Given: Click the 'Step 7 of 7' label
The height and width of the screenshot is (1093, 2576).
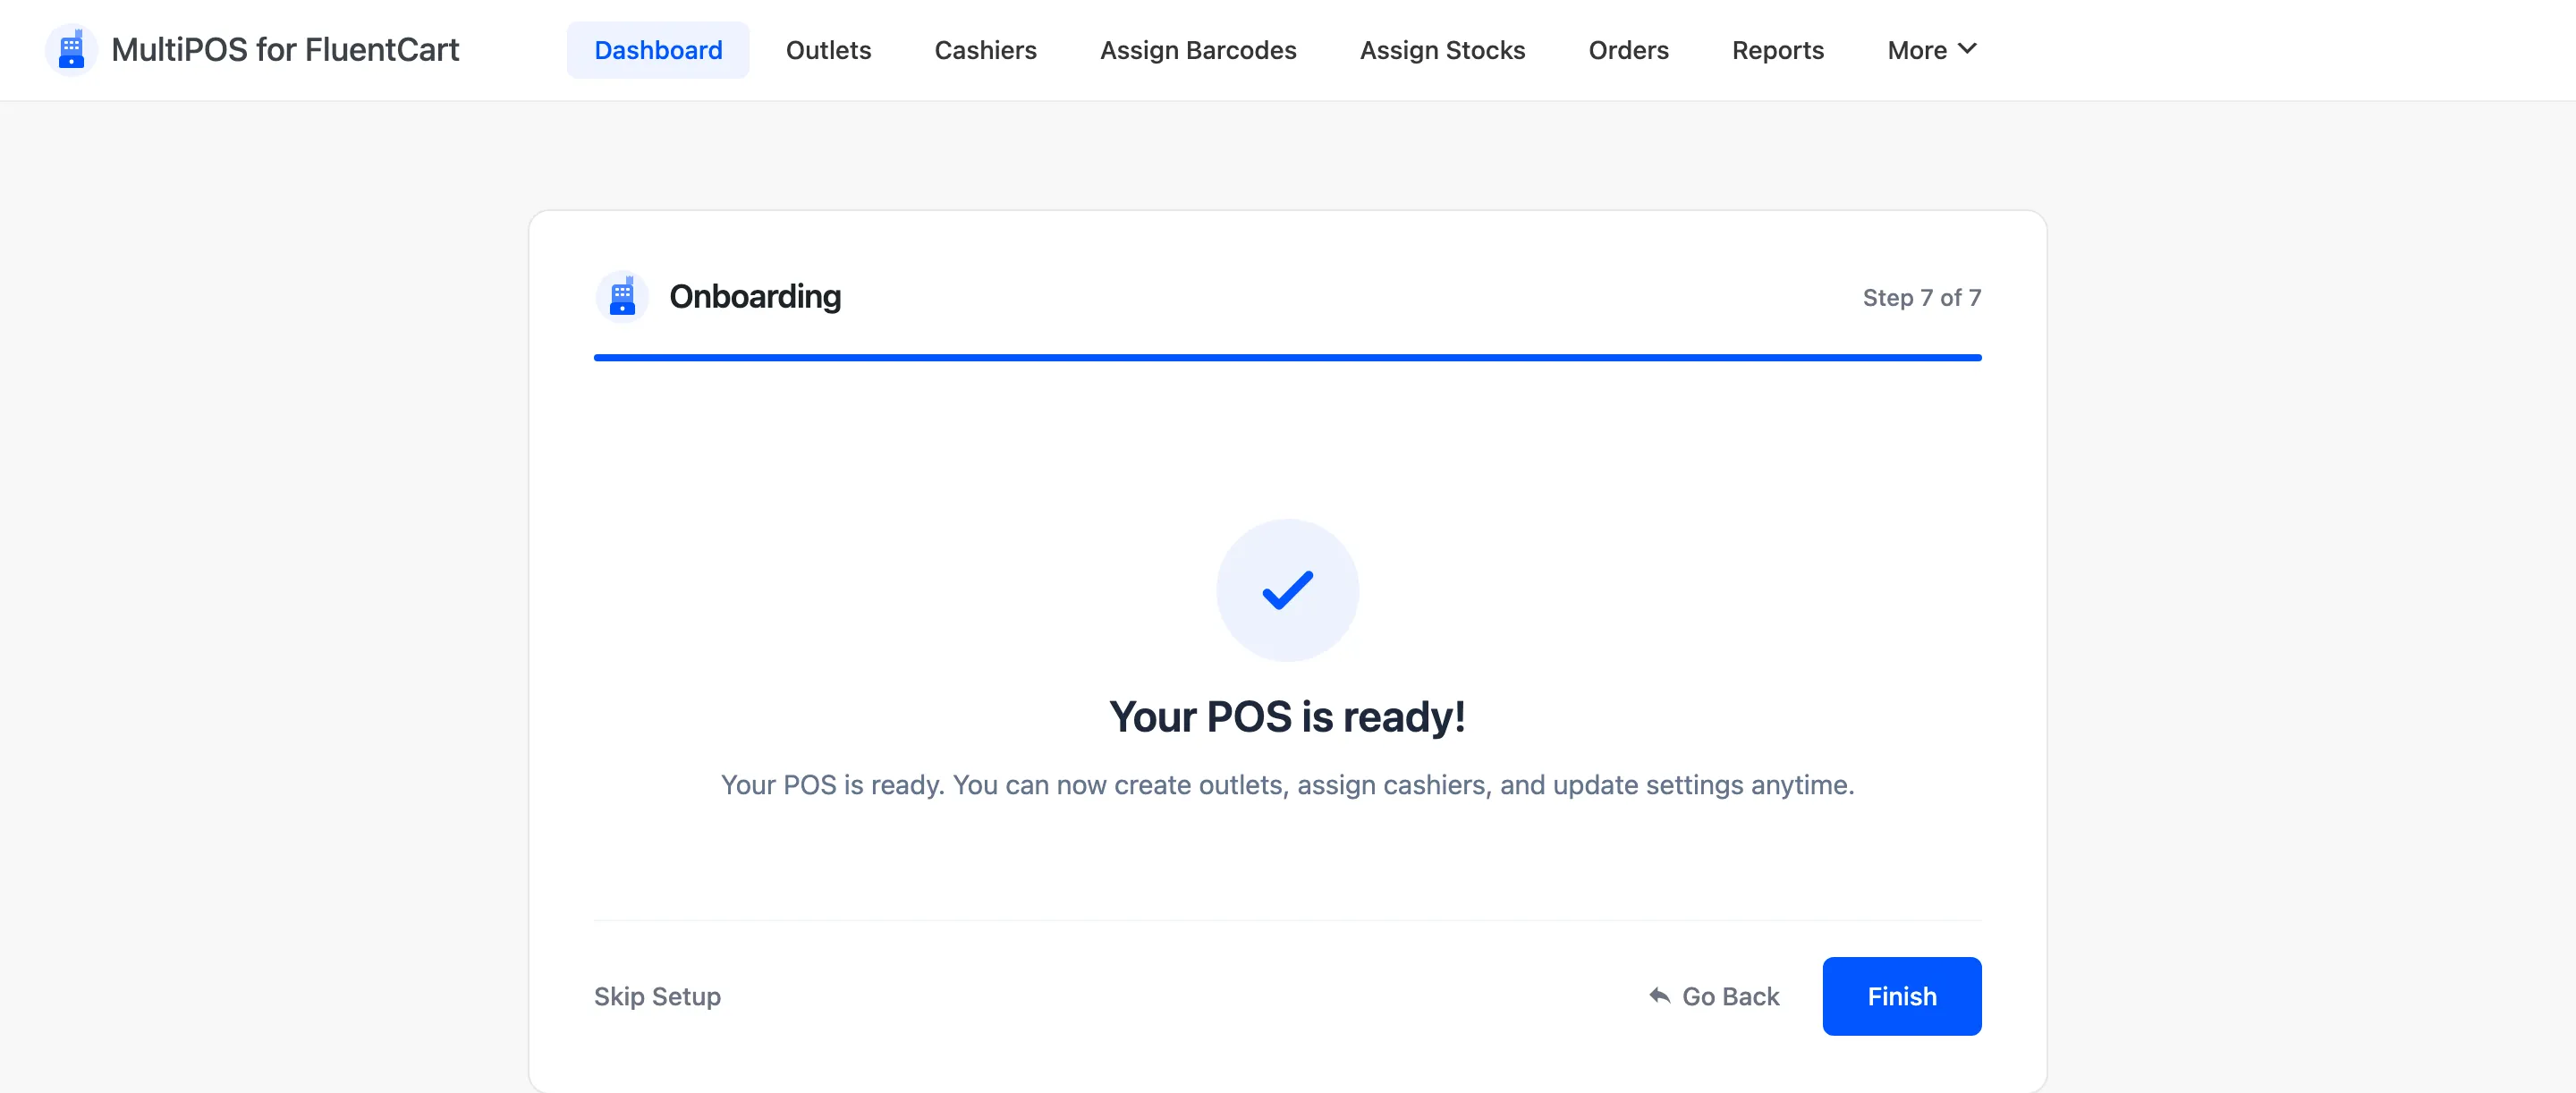Looking at the screenshot, I should tap(1921, 298).
